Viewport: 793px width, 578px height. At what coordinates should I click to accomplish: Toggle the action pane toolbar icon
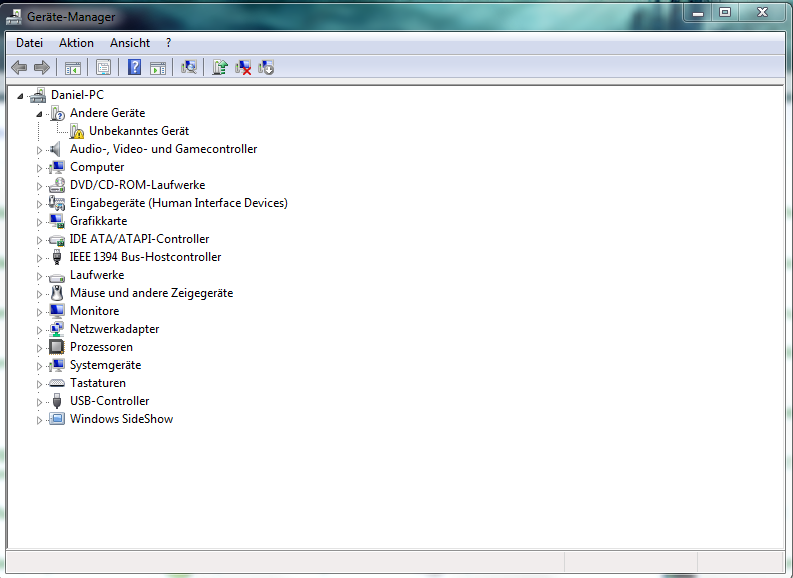click(x=158, y=67)
